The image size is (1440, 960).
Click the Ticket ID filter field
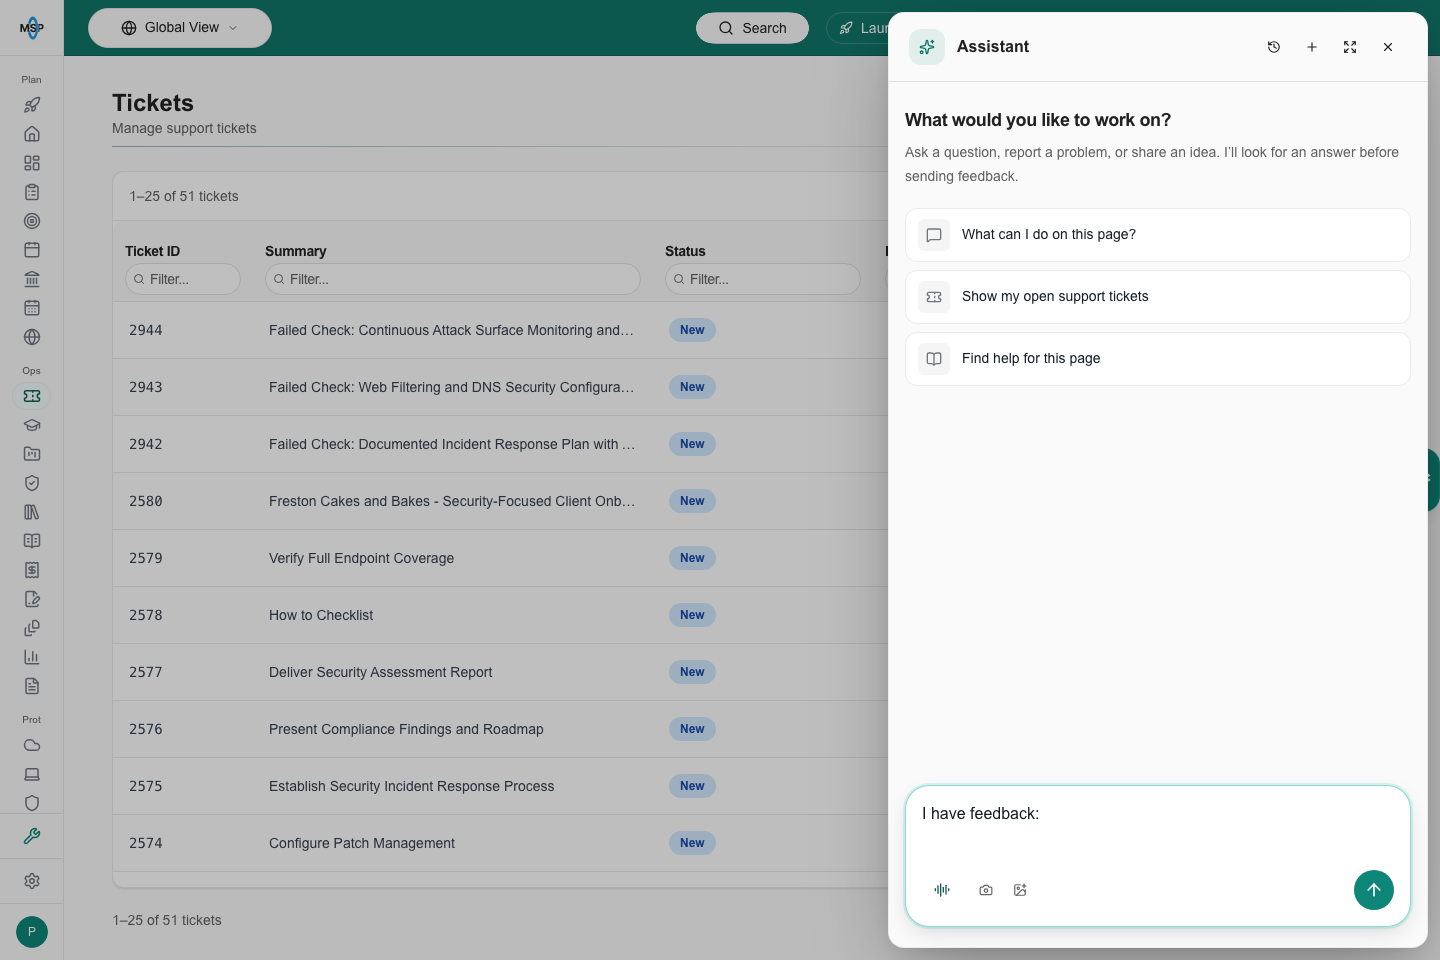pyautogui.click(x=183, y=279)
